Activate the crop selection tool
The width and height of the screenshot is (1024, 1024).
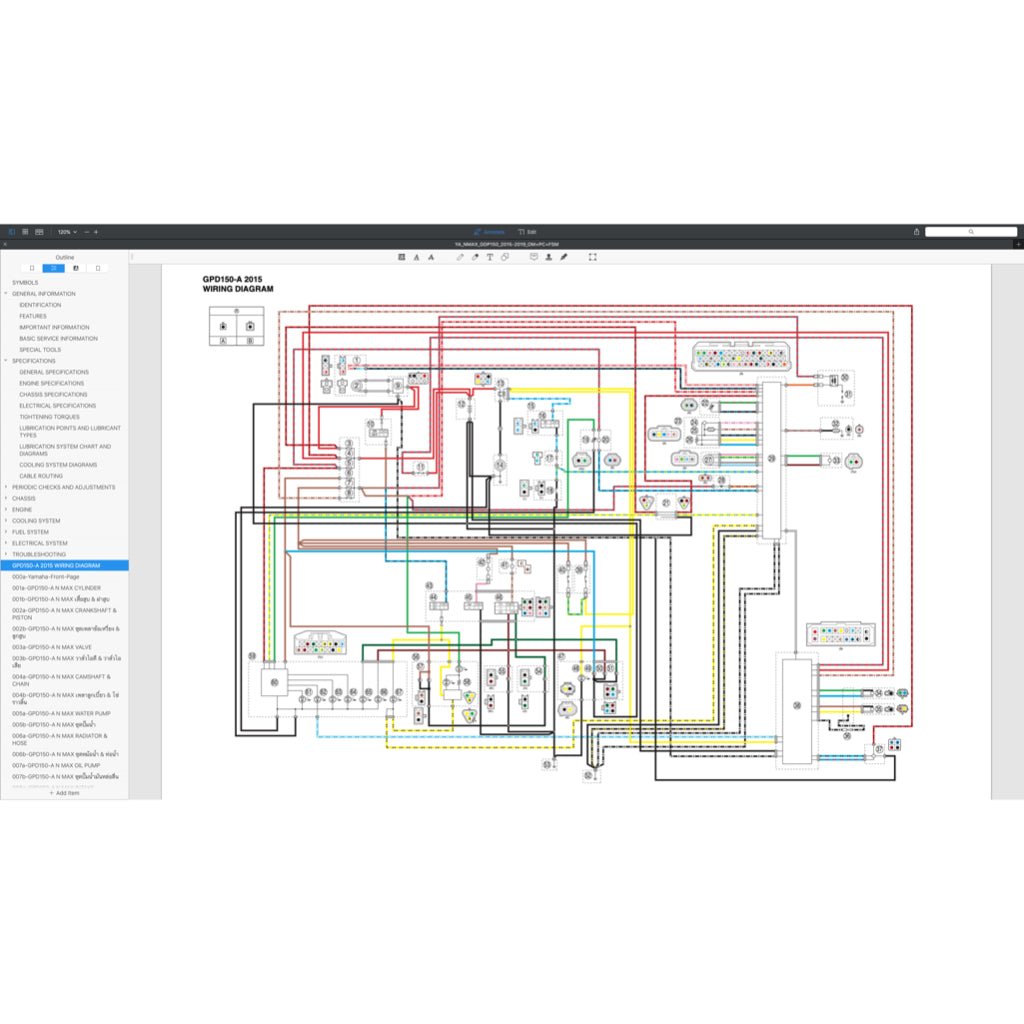593,257
